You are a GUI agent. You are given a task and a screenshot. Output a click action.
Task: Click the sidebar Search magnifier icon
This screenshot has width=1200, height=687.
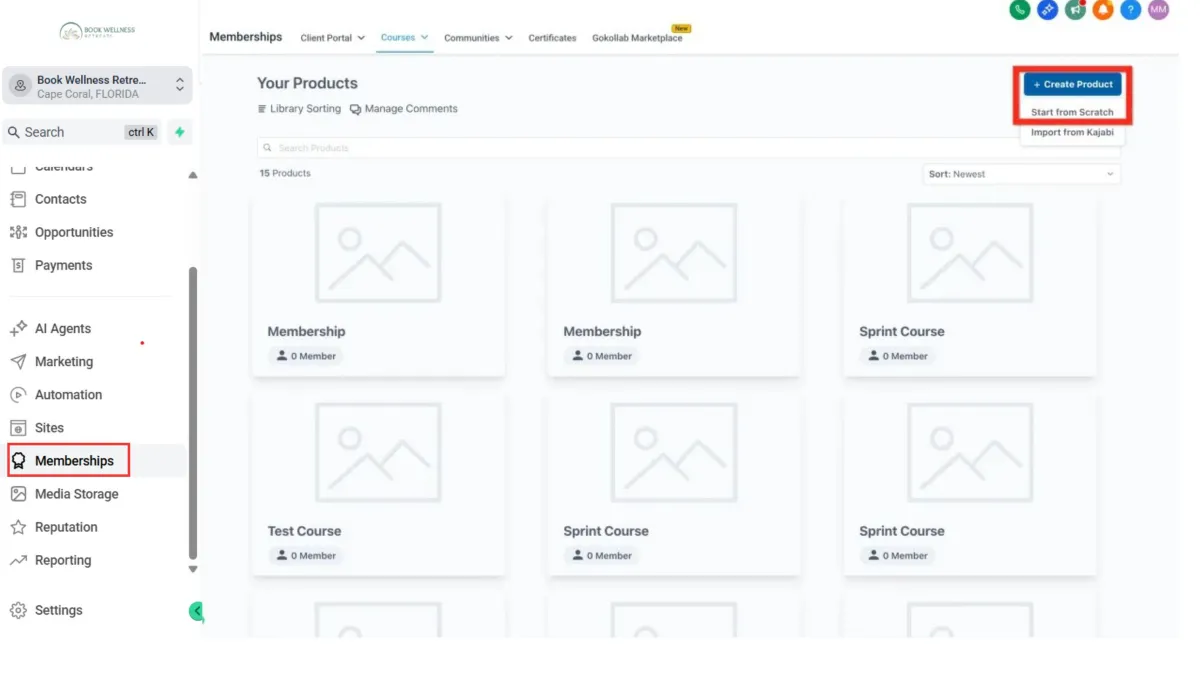pyautogui.click(x=14, y=132)
